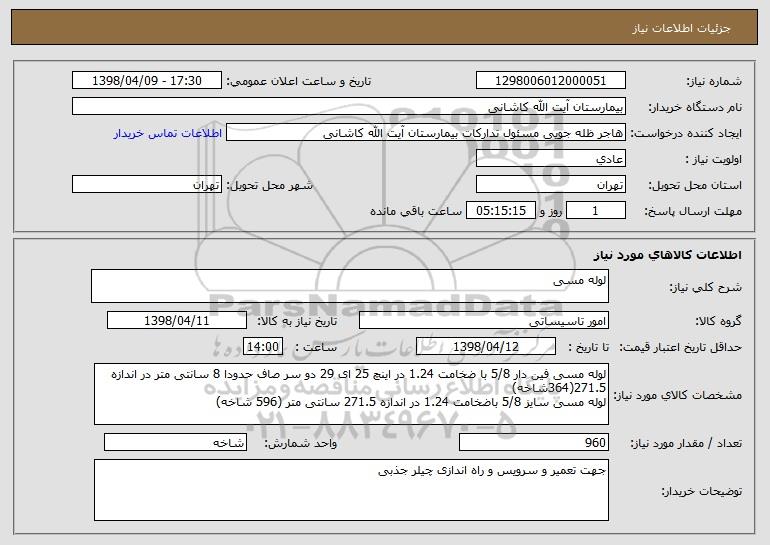Image resolution: width=770 pixels, height=545 pixels.
Task: Click the remaining time field 05:15:15
Action: (500, 211)
